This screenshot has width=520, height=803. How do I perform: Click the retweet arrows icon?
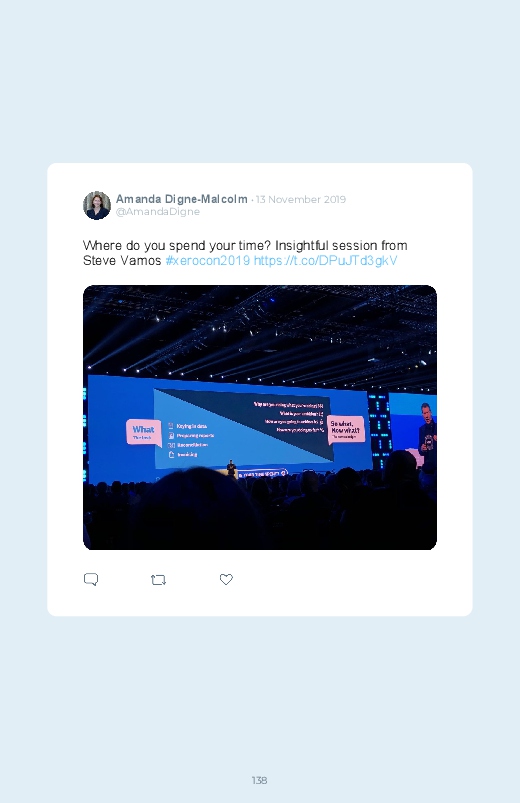click(x=158, y=580)
